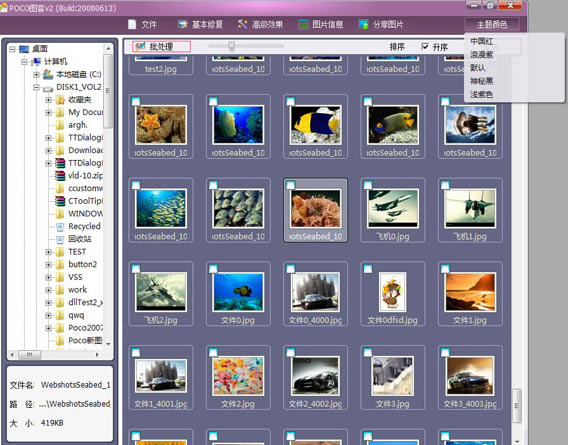
Task: Select the jellyfish photo thumbnail
Action: 470,125
